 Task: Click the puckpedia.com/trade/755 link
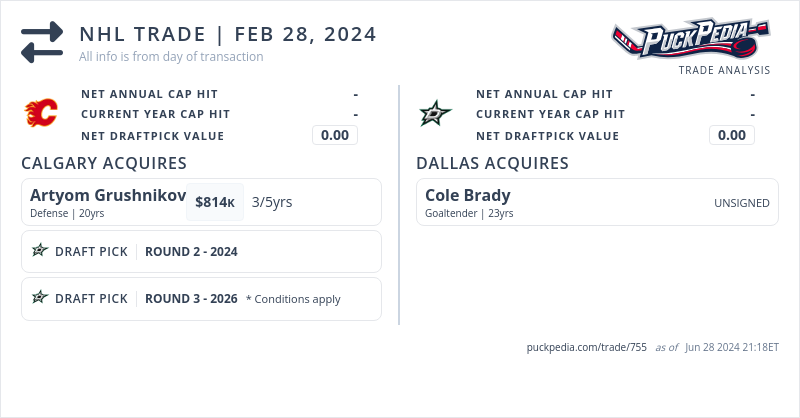(x=587, y=347)
